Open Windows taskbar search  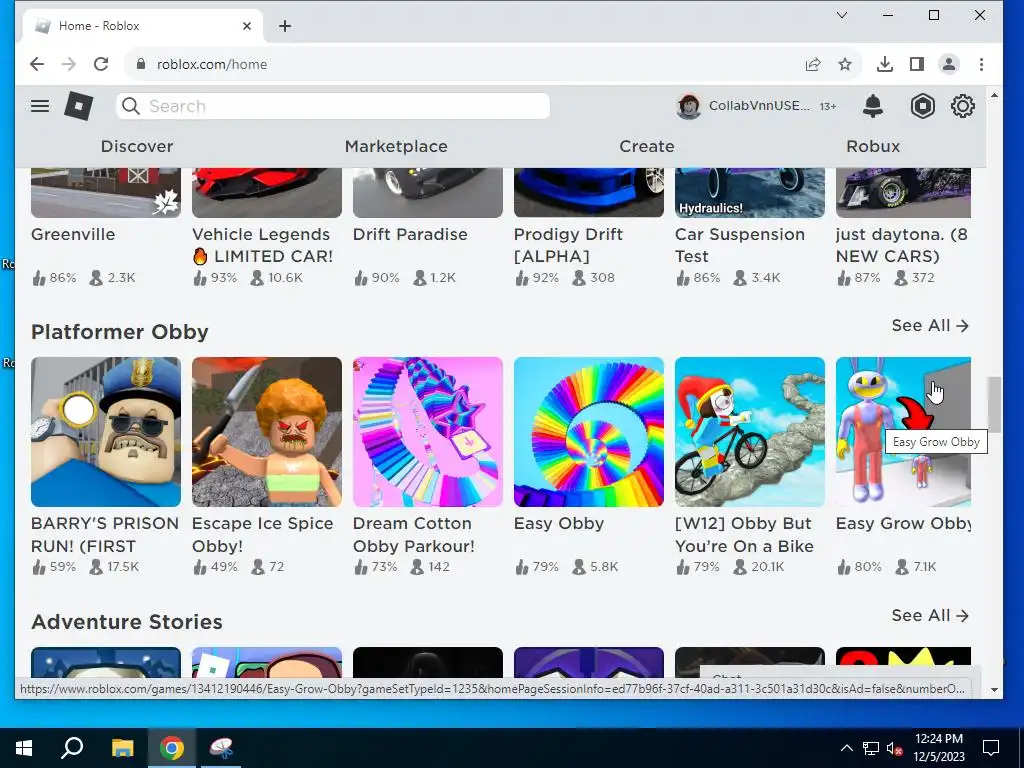pos(72,748)
